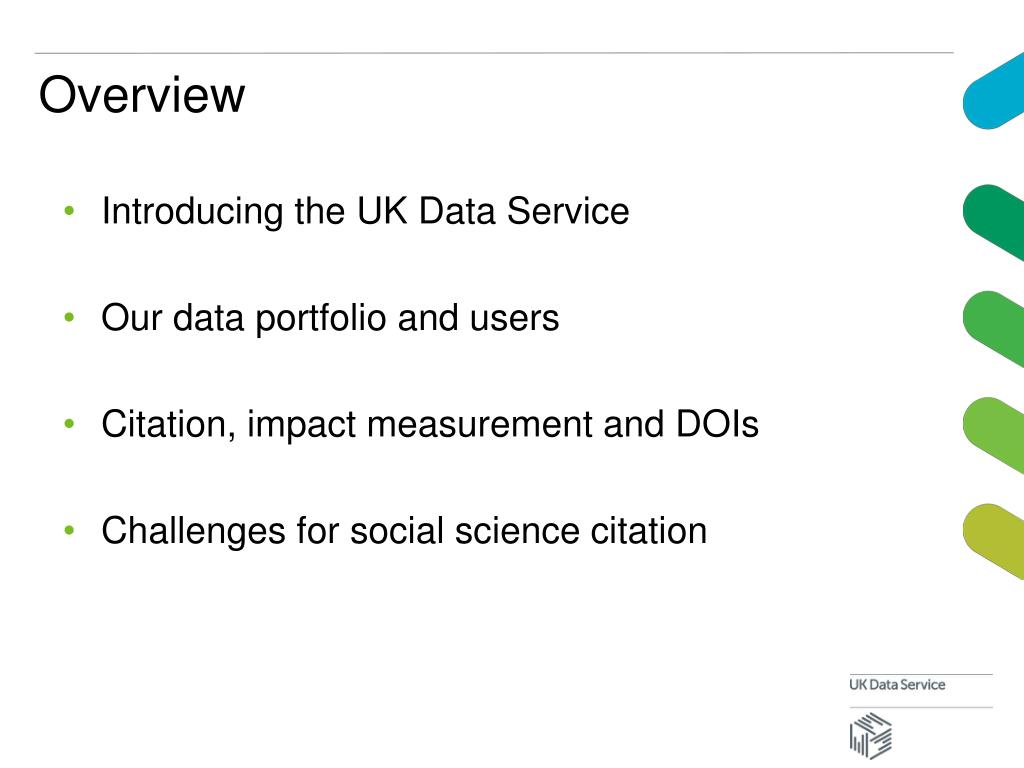Select the Overview slide title
1024x768 pixels.
coord(142,95)
